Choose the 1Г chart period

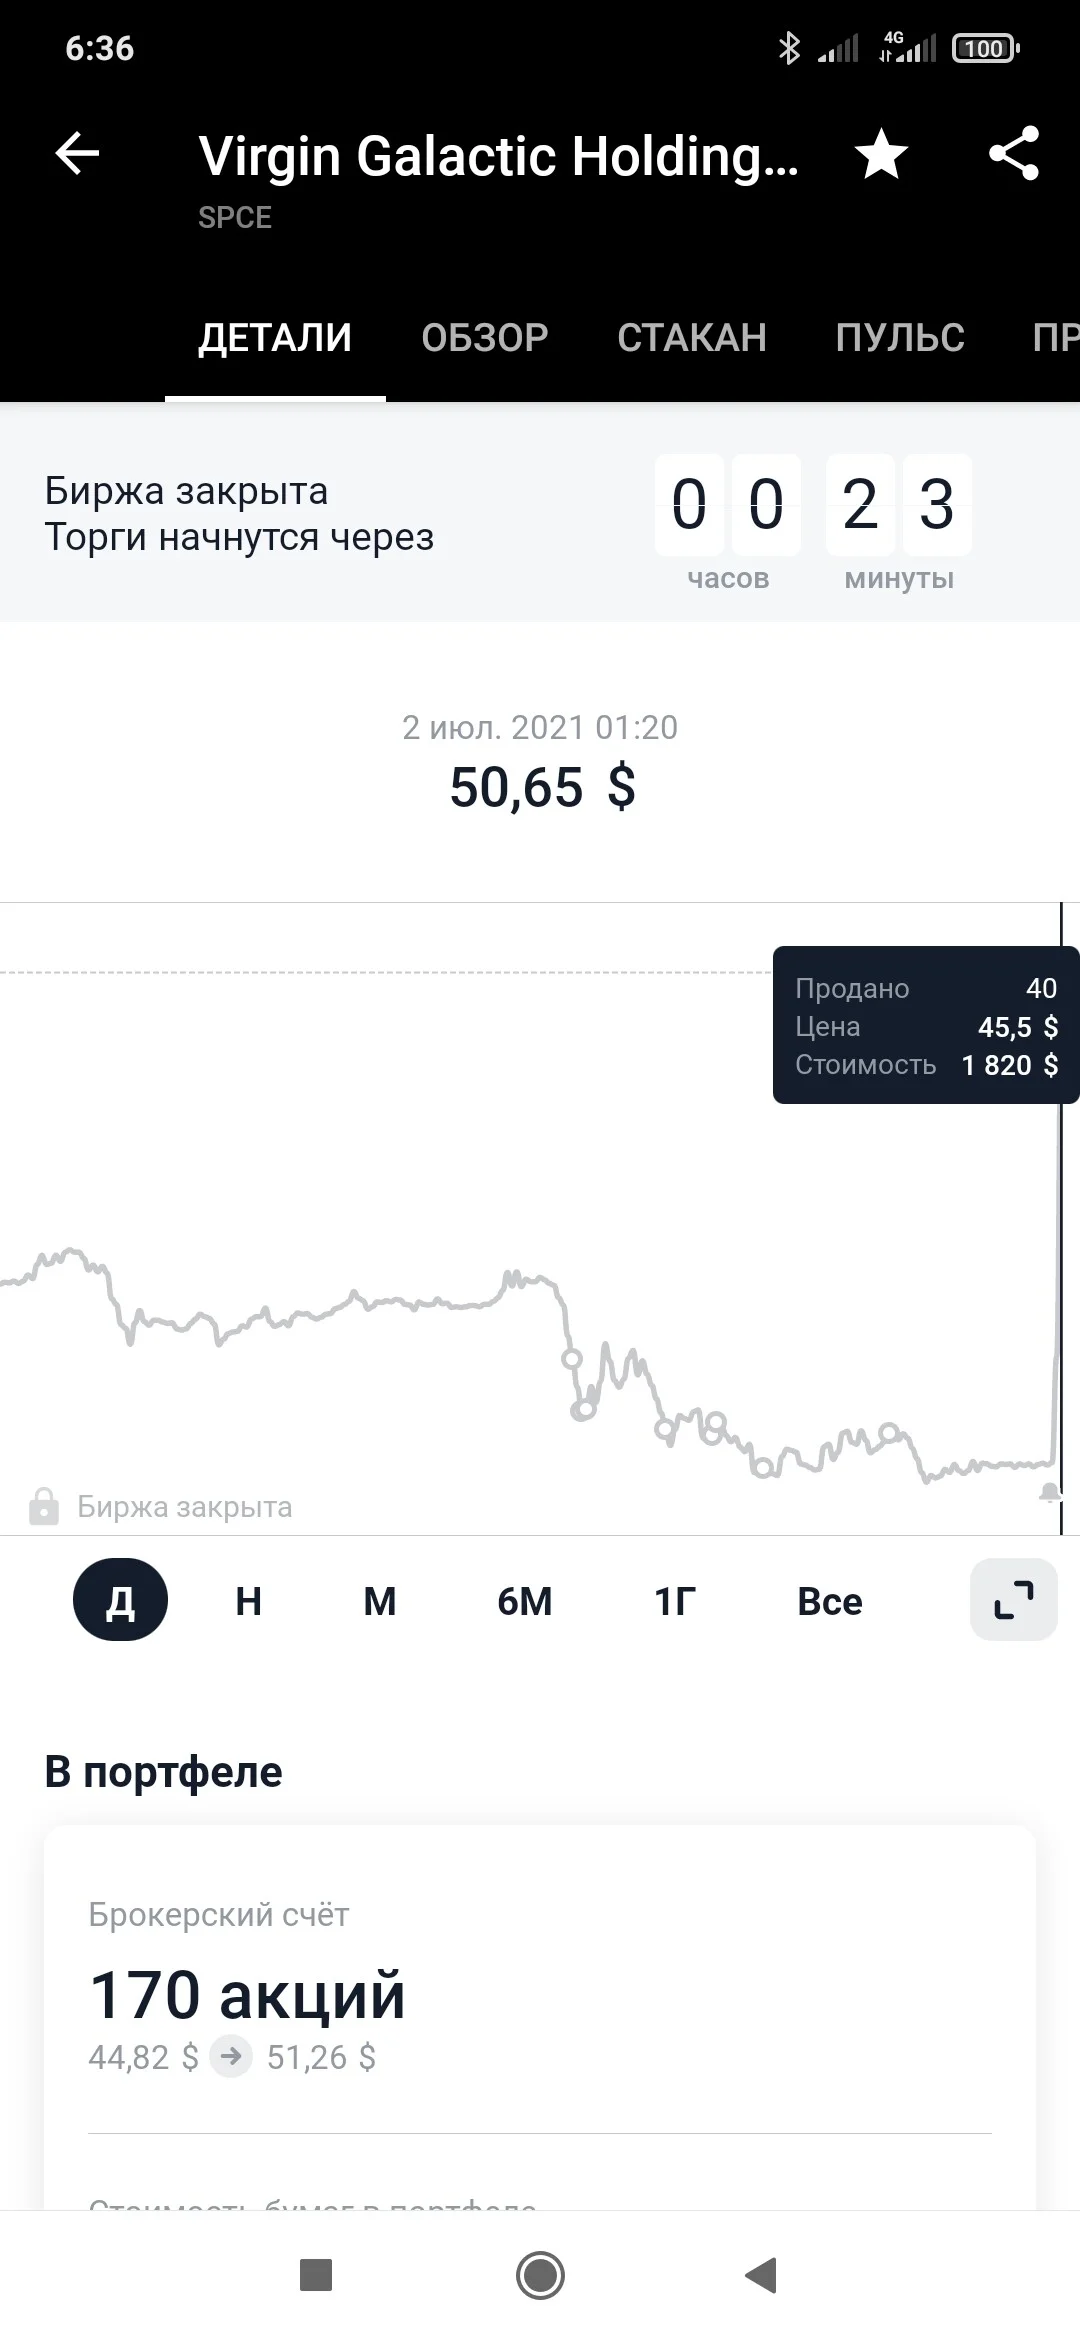(x=675, y=1601)
